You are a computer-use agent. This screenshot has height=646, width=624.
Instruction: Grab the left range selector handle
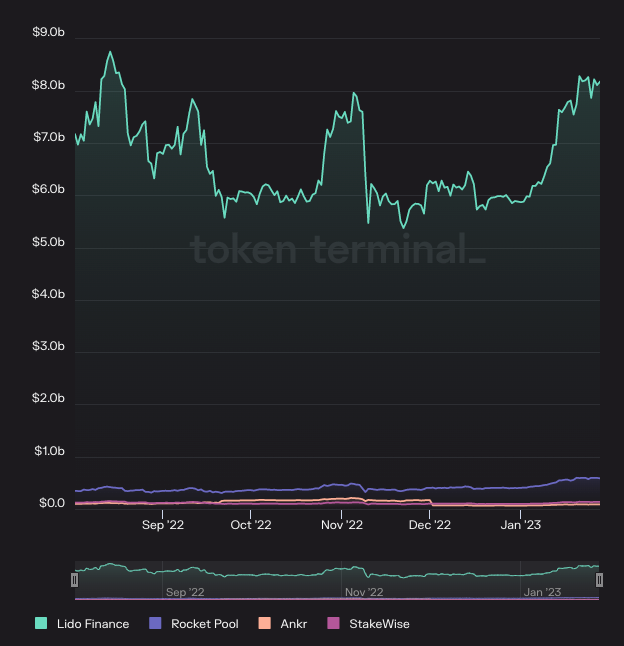point(75,580)
